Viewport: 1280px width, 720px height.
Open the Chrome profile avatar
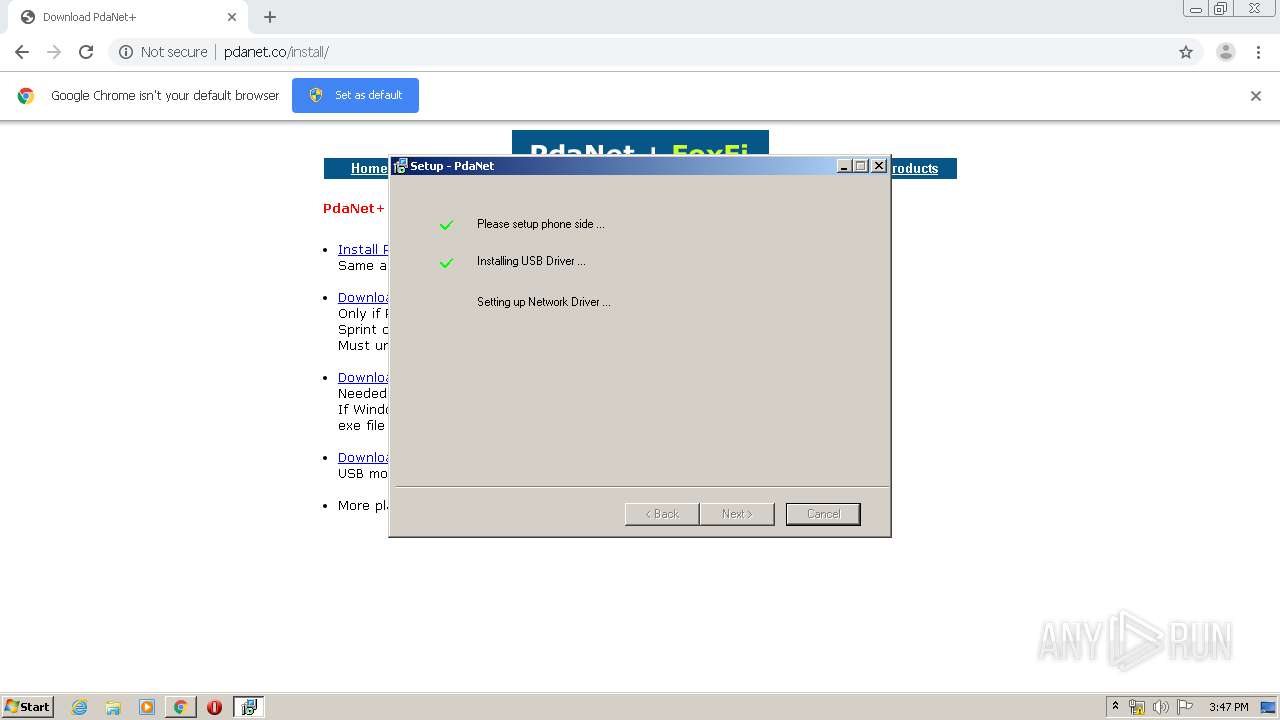tap(1226, 52)
